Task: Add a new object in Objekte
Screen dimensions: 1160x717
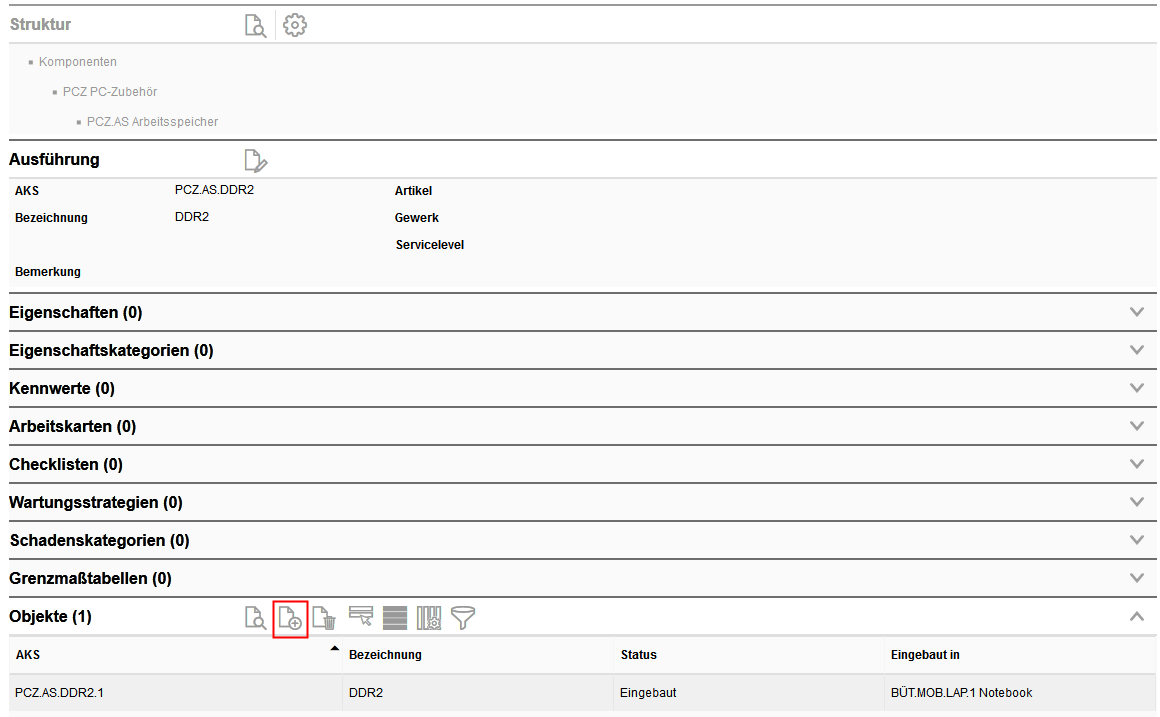Action: tap(290, 618)
